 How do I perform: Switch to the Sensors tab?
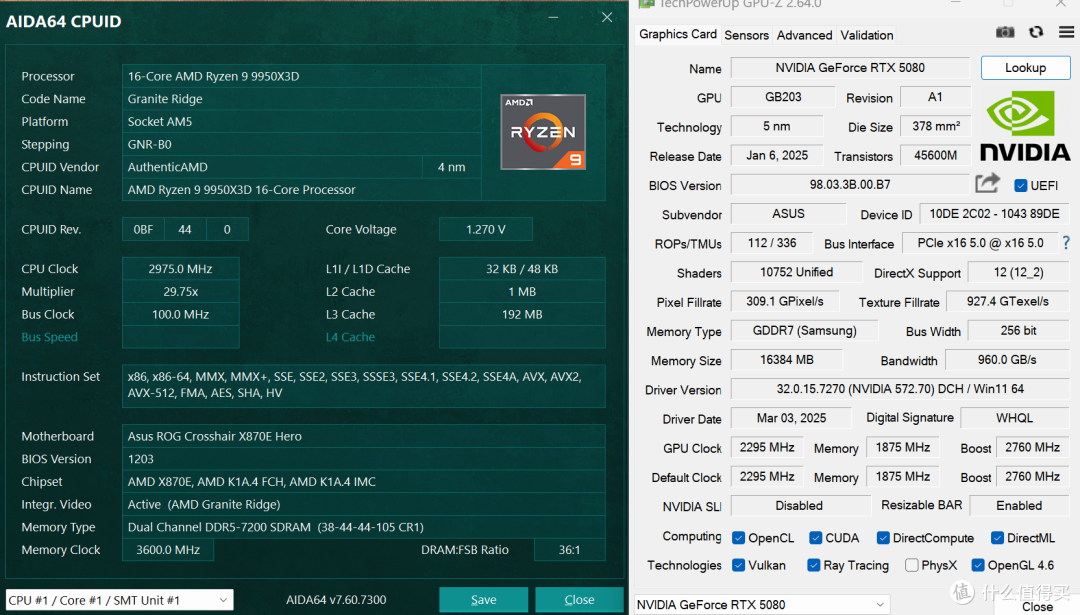746,35
